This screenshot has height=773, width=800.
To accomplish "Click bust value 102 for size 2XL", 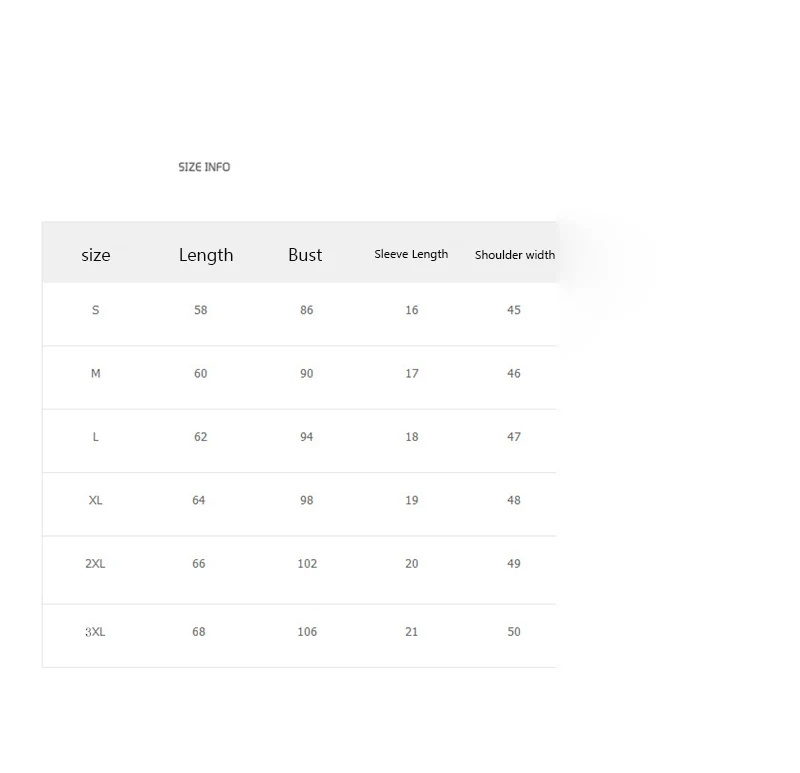I will 307,563.
